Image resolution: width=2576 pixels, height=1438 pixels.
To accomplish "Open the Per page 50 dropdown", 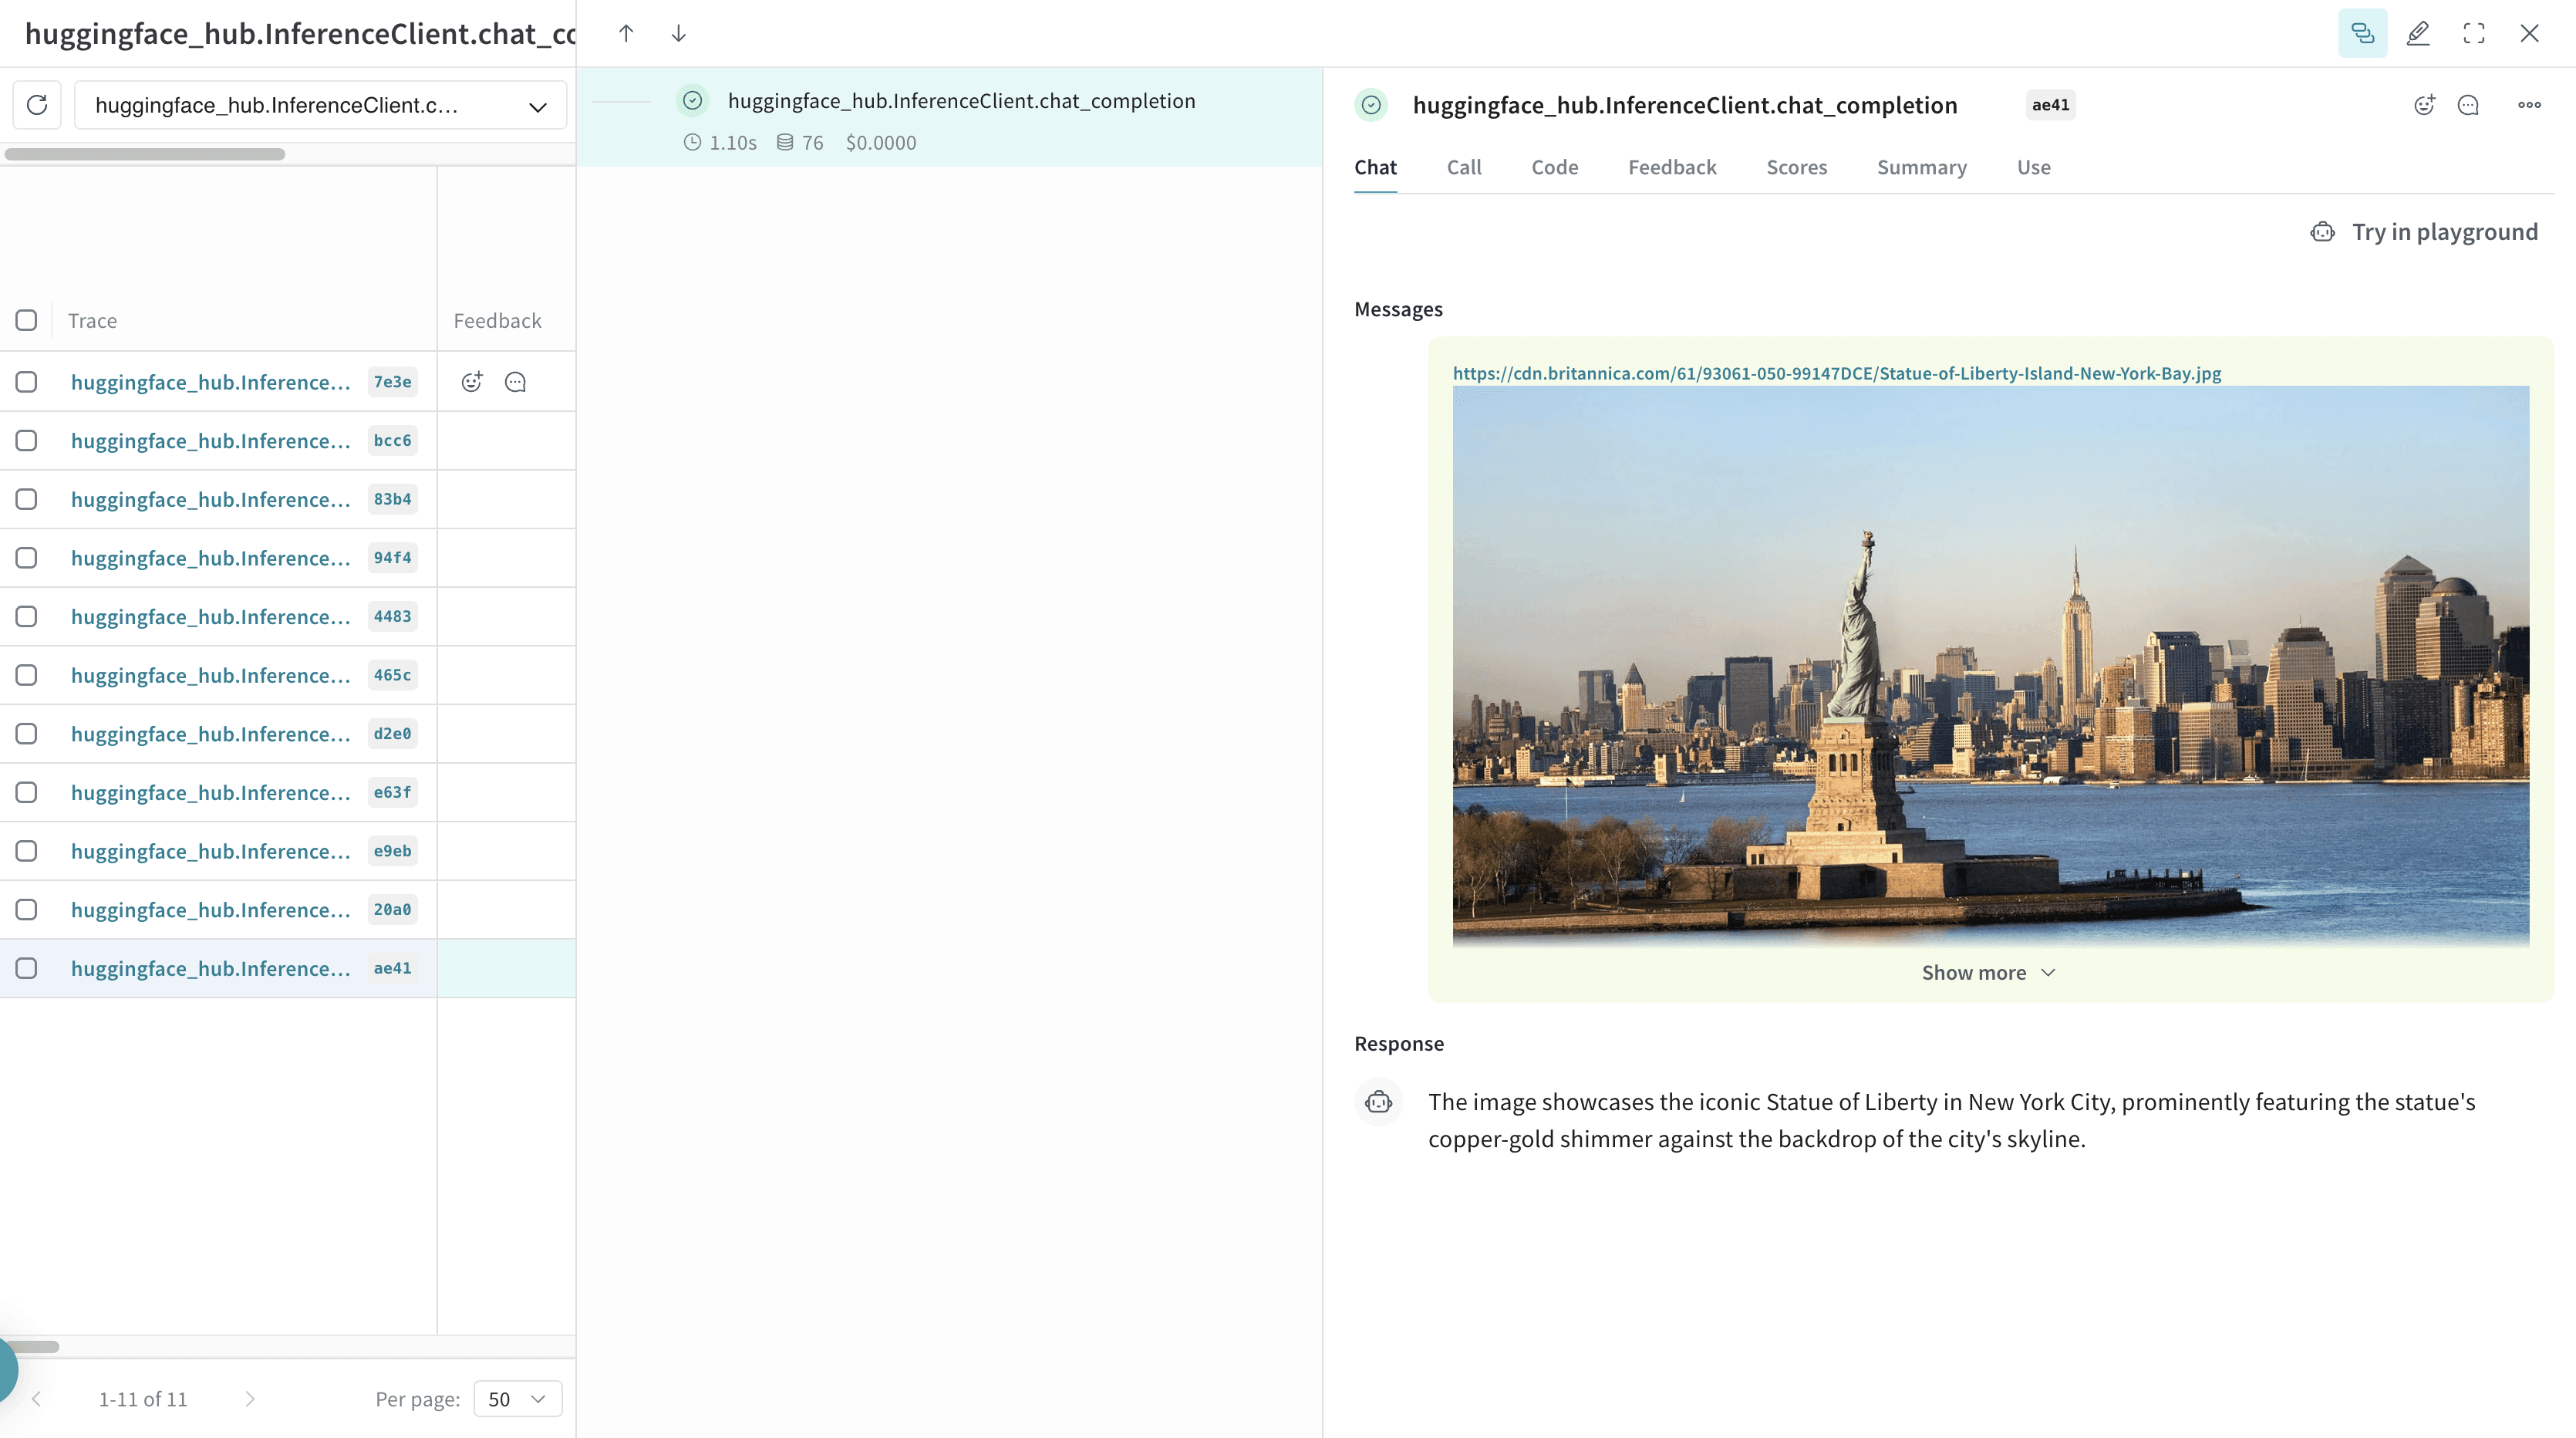I will point(517,1399).
